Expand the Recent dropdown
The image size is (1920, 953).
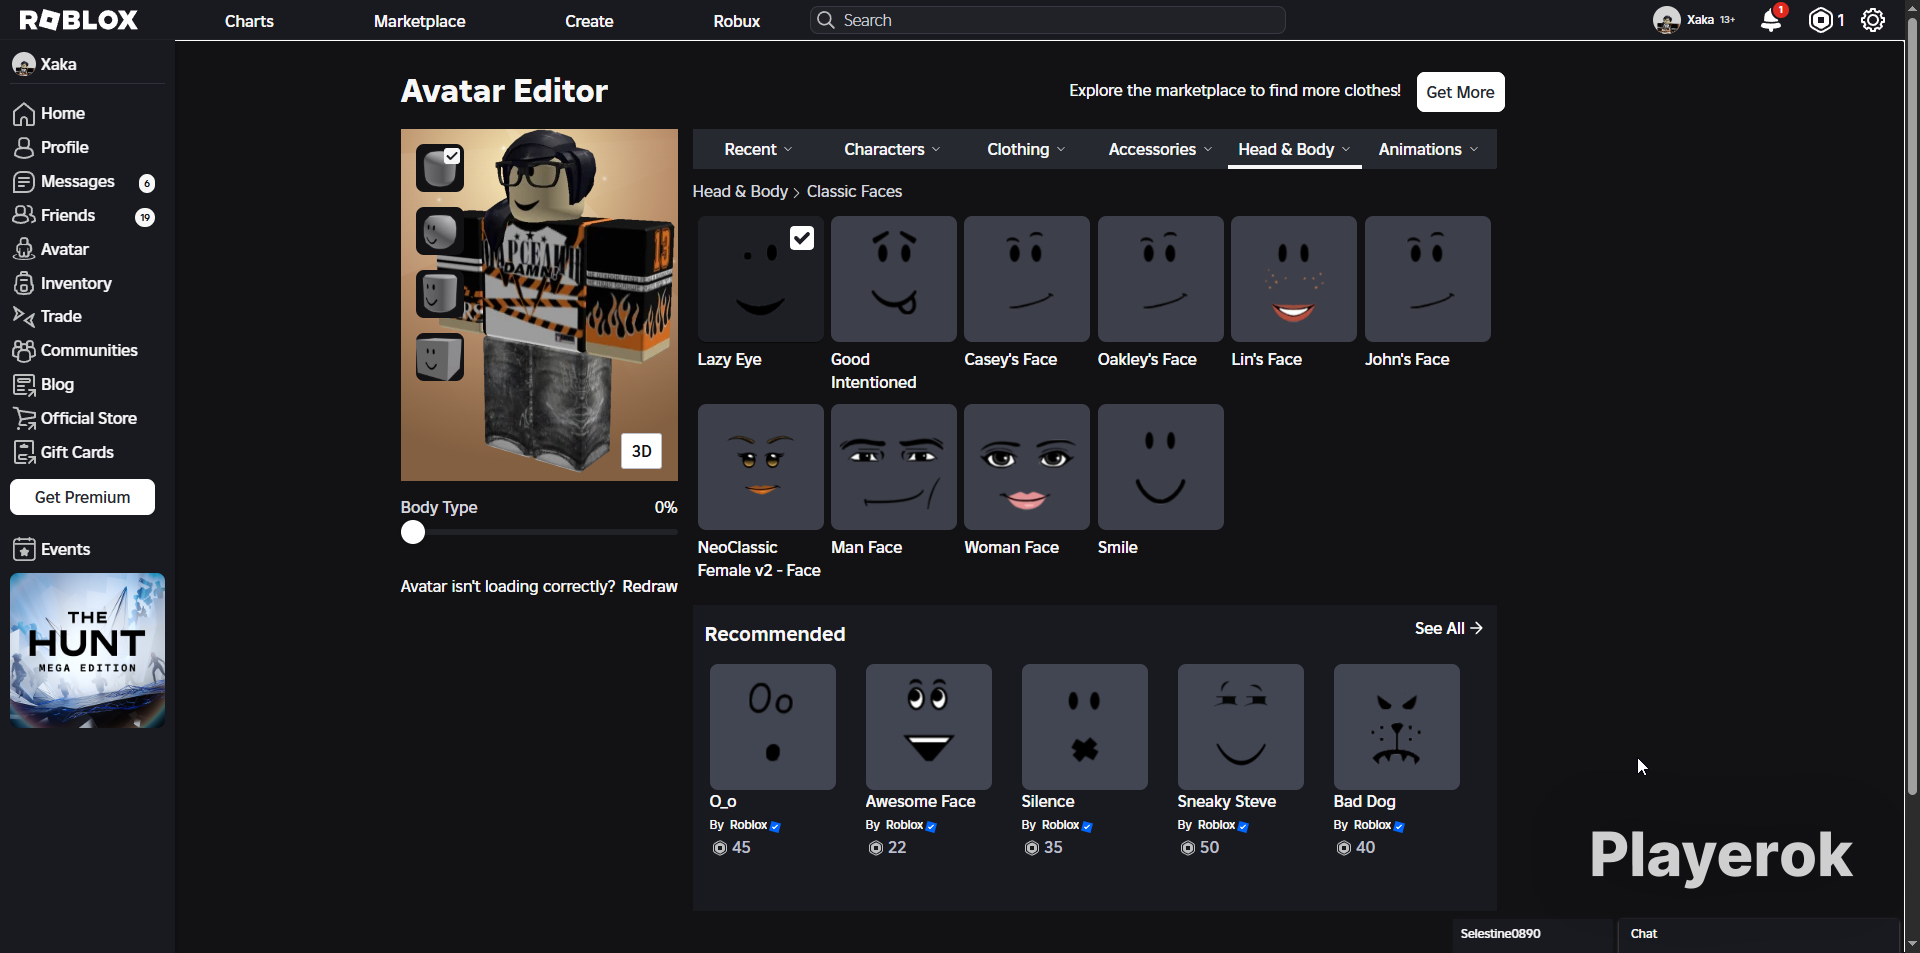(x=759, y=149)
